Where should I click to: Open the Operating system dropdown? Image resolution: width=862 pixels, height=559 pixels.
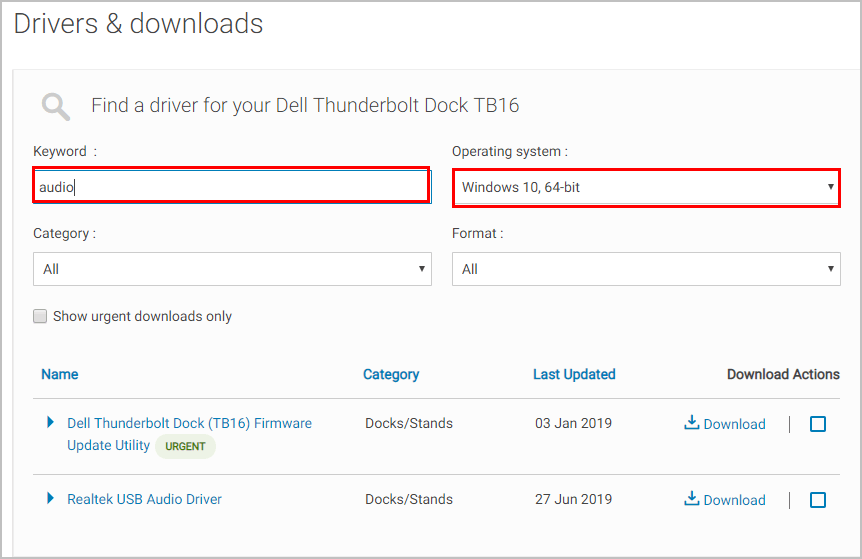[x=646, y=187]
